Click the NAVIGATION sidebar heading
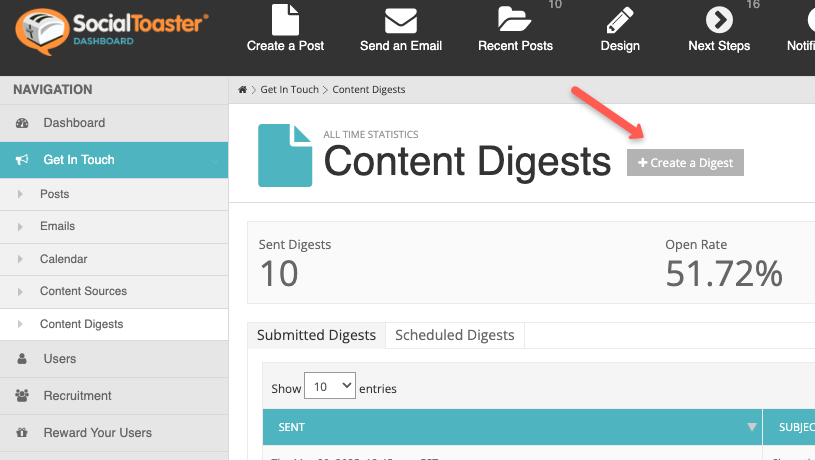This screenshot has height=460, width=815. (x=53, y=89)
